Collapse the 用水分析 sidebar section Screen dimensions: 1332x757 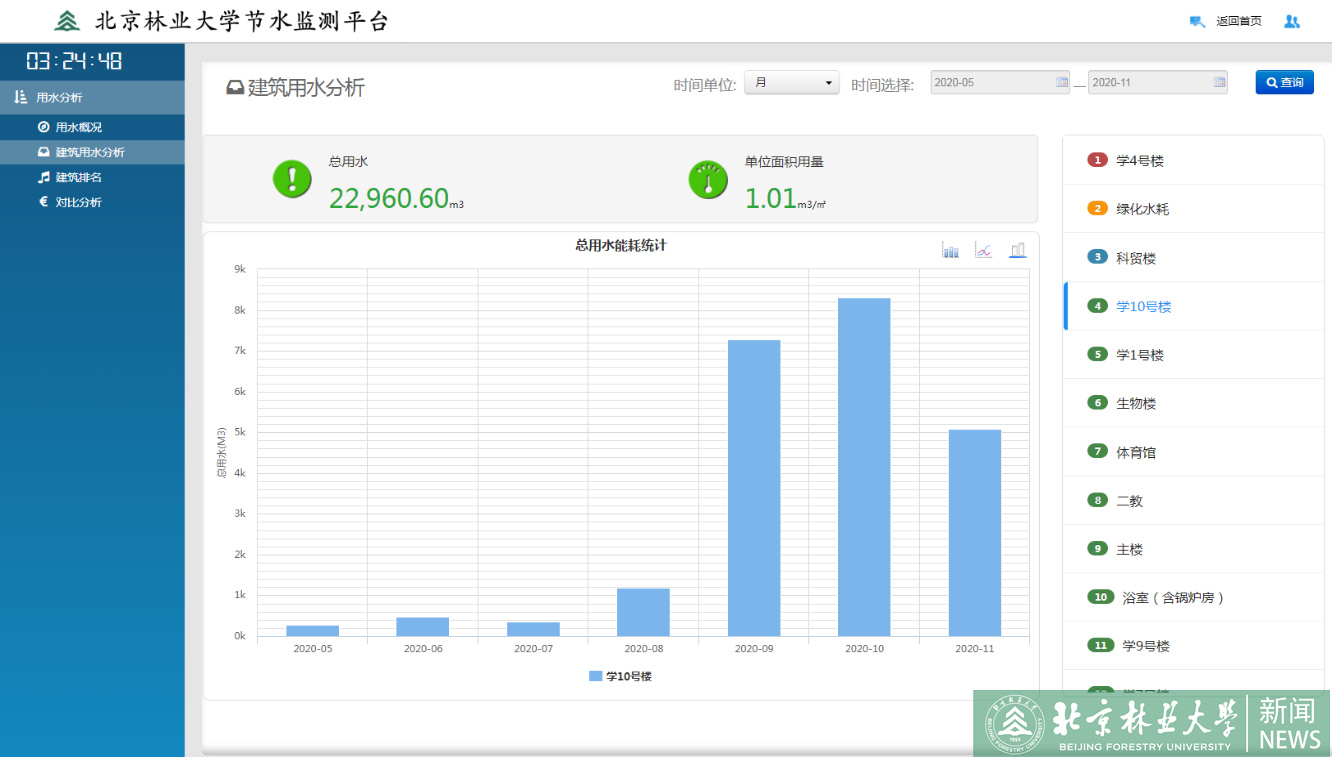pyautogui.click(x=92, y=97)
